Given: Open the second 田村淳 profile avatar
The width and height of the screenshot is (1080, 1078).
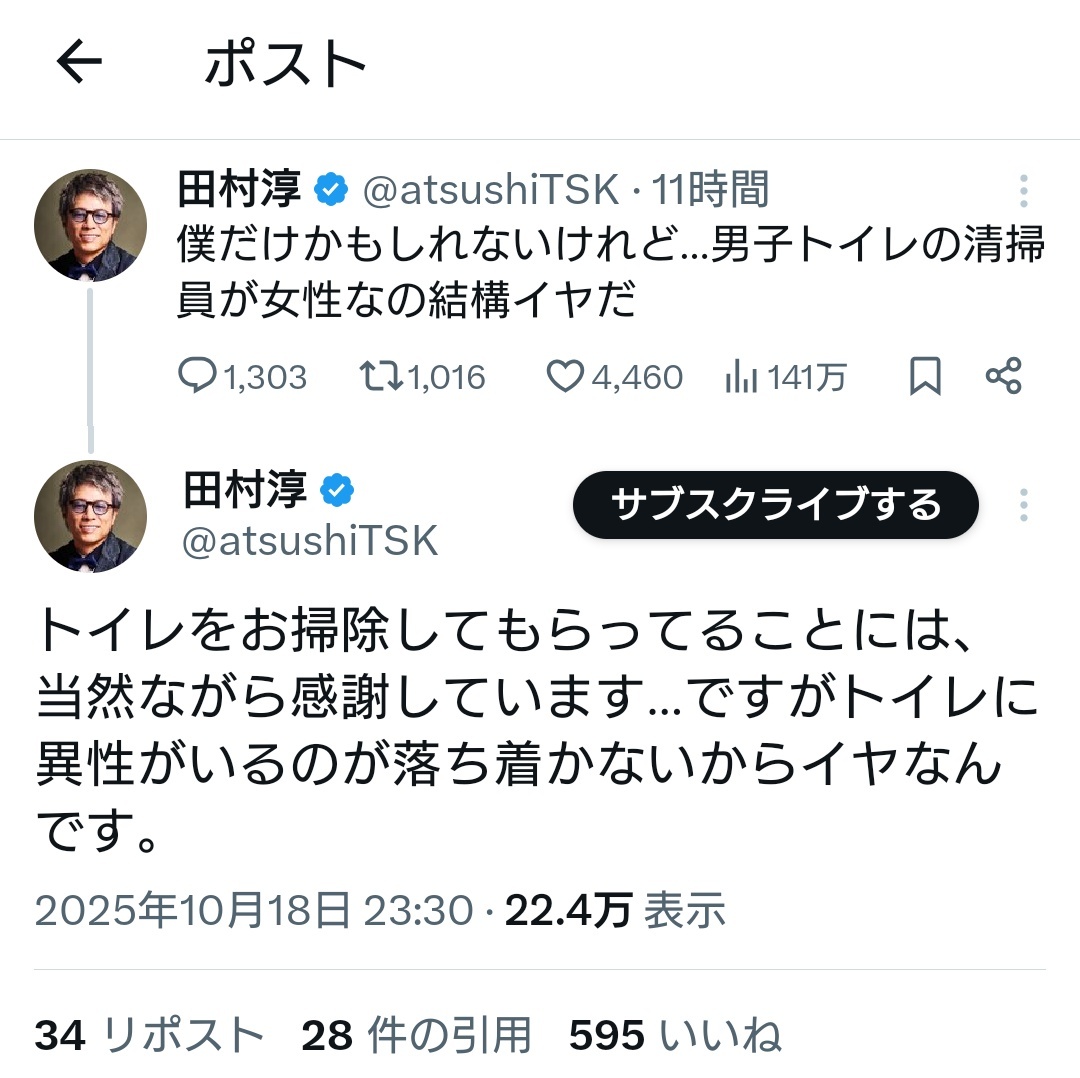Looking at the screenshot, I should pyautogui.click(x=91, y=516).
